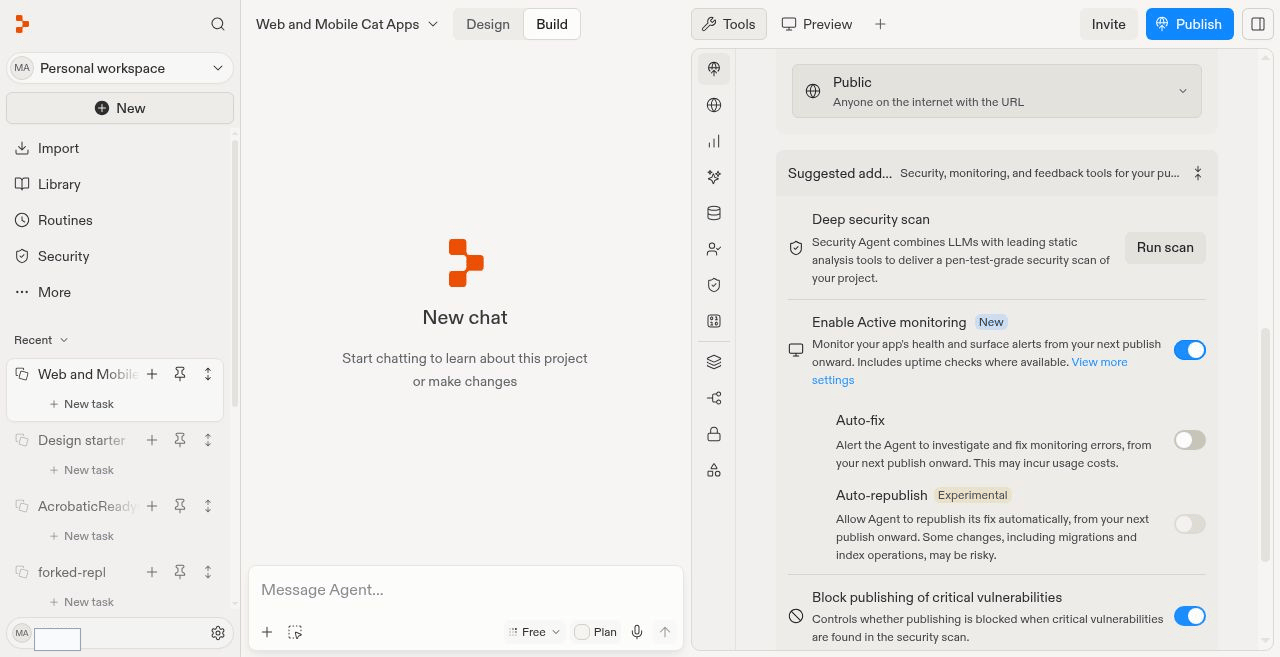Turn off Block publishing of critical vulnerabilities
1280x657 pixels.
(x=1190, y=616)
